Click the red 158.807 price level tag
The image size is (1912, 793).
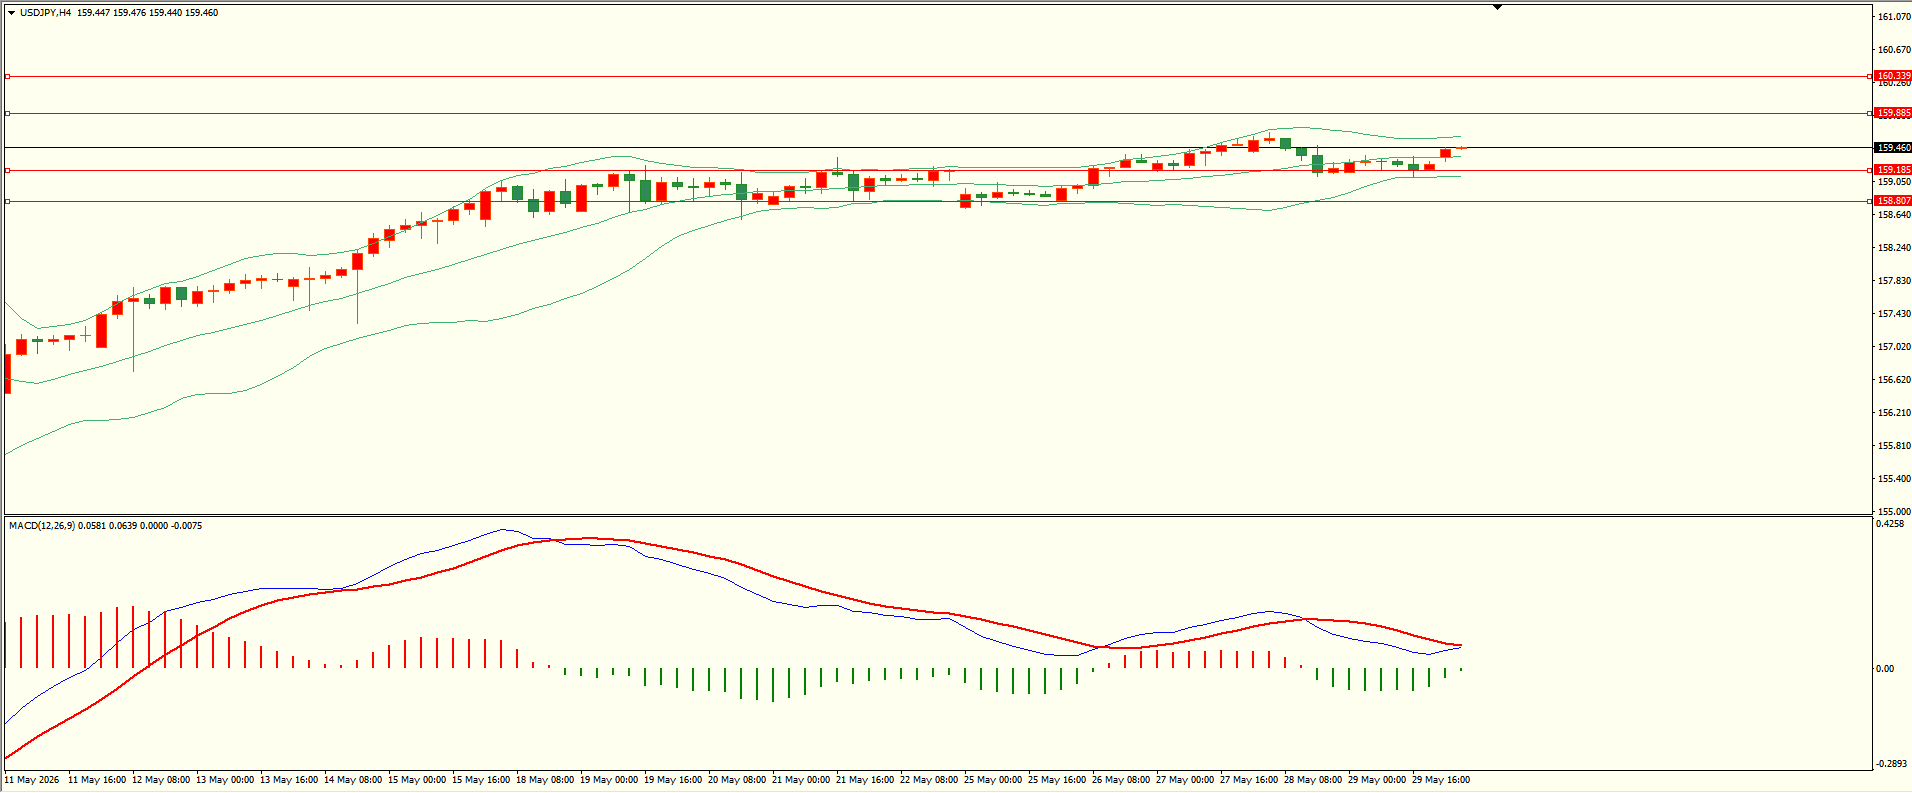coord(1893,201)
